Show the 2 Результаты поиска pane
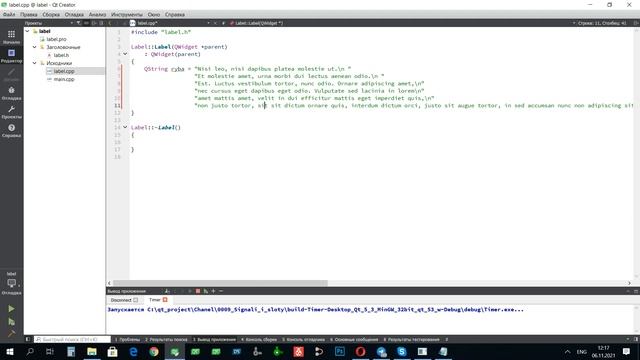 click(167, 339)
